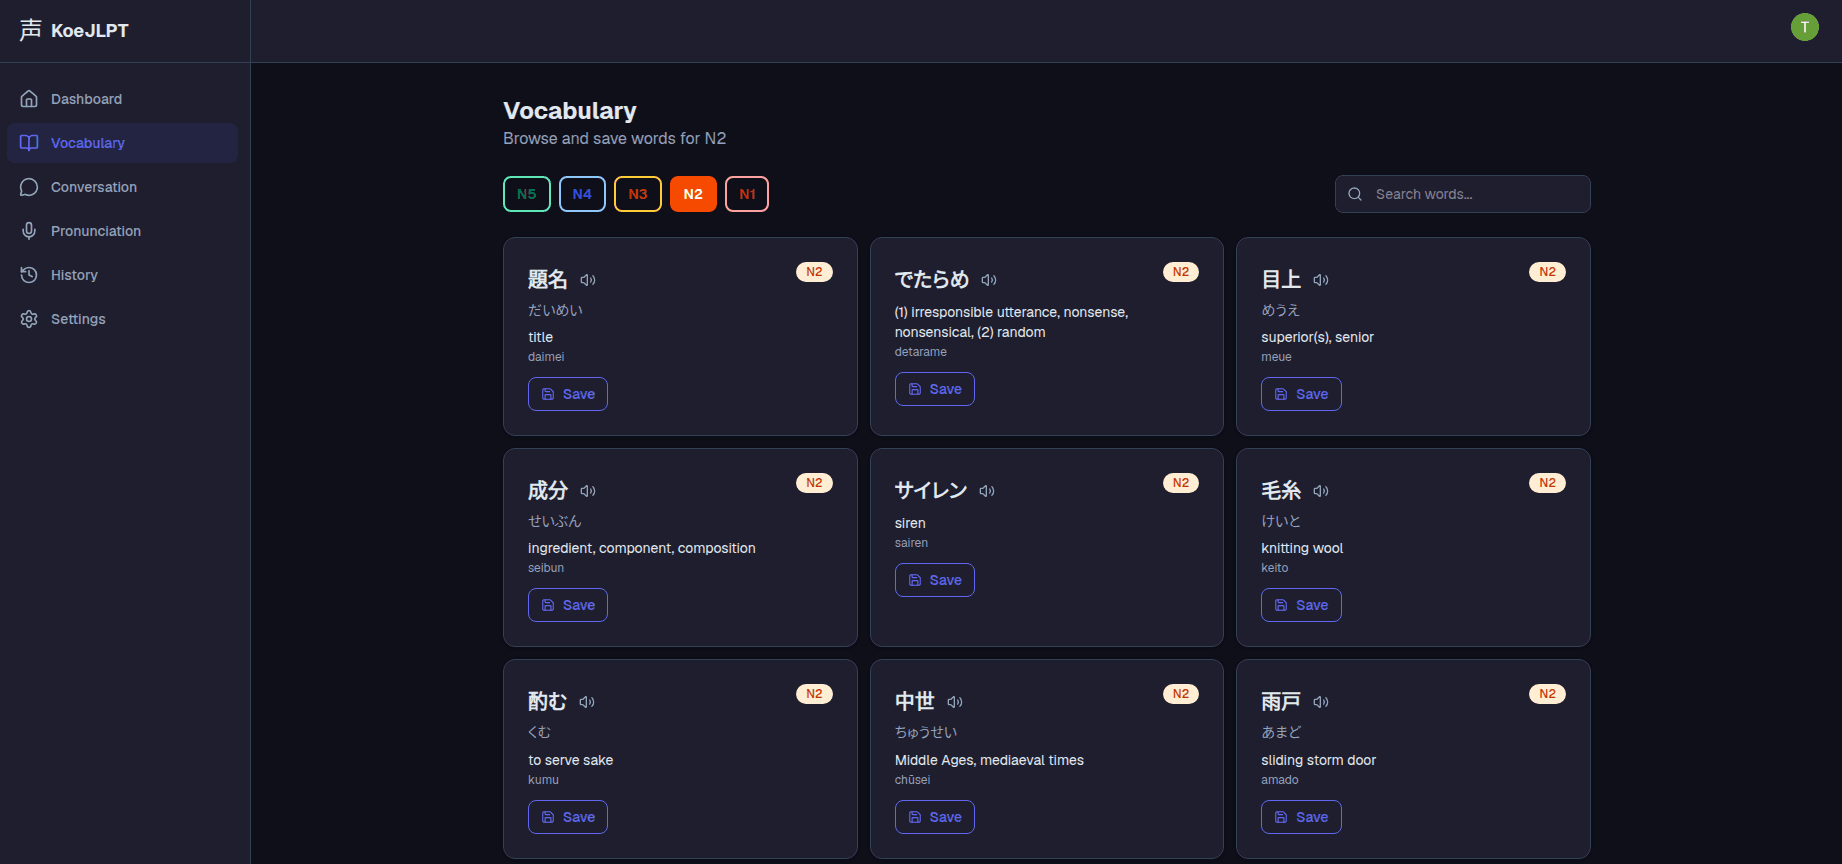Play audio for でたらめ
Viewport: 1842px width, 864px height.
click(989, 280)
